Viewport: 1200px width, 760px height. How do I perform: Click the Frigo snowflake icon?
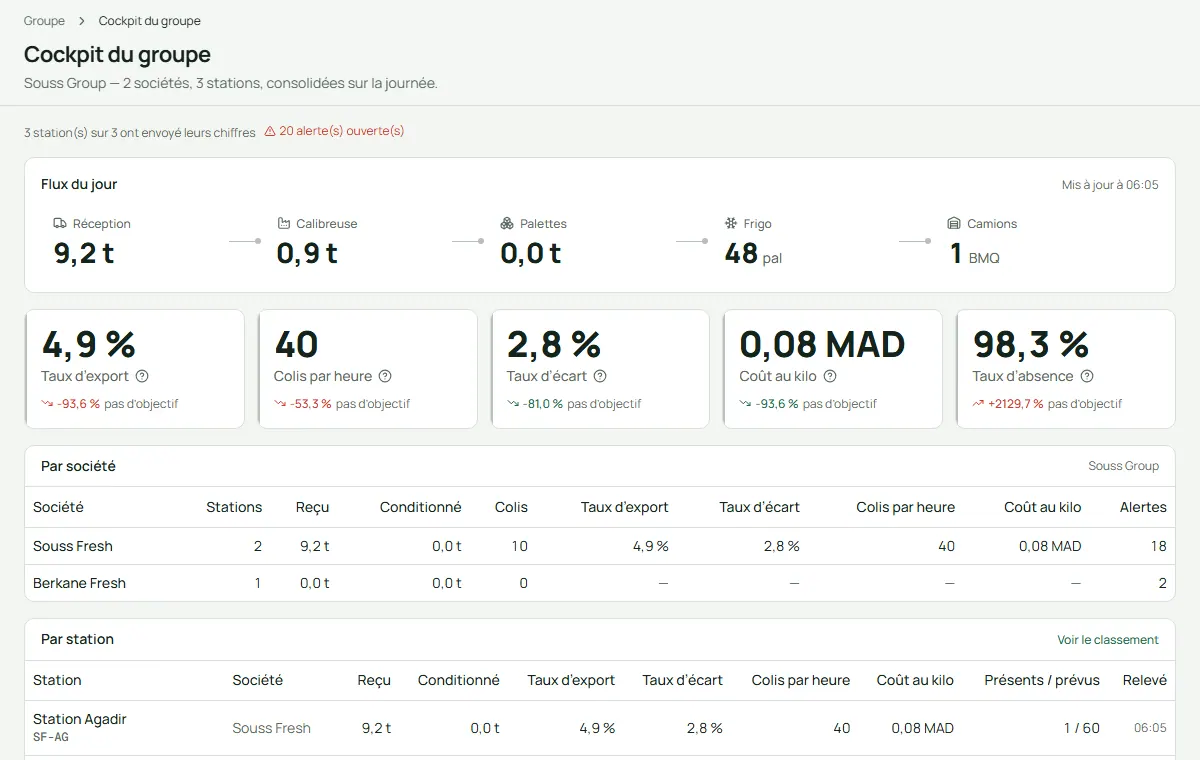tap(731, 224)
